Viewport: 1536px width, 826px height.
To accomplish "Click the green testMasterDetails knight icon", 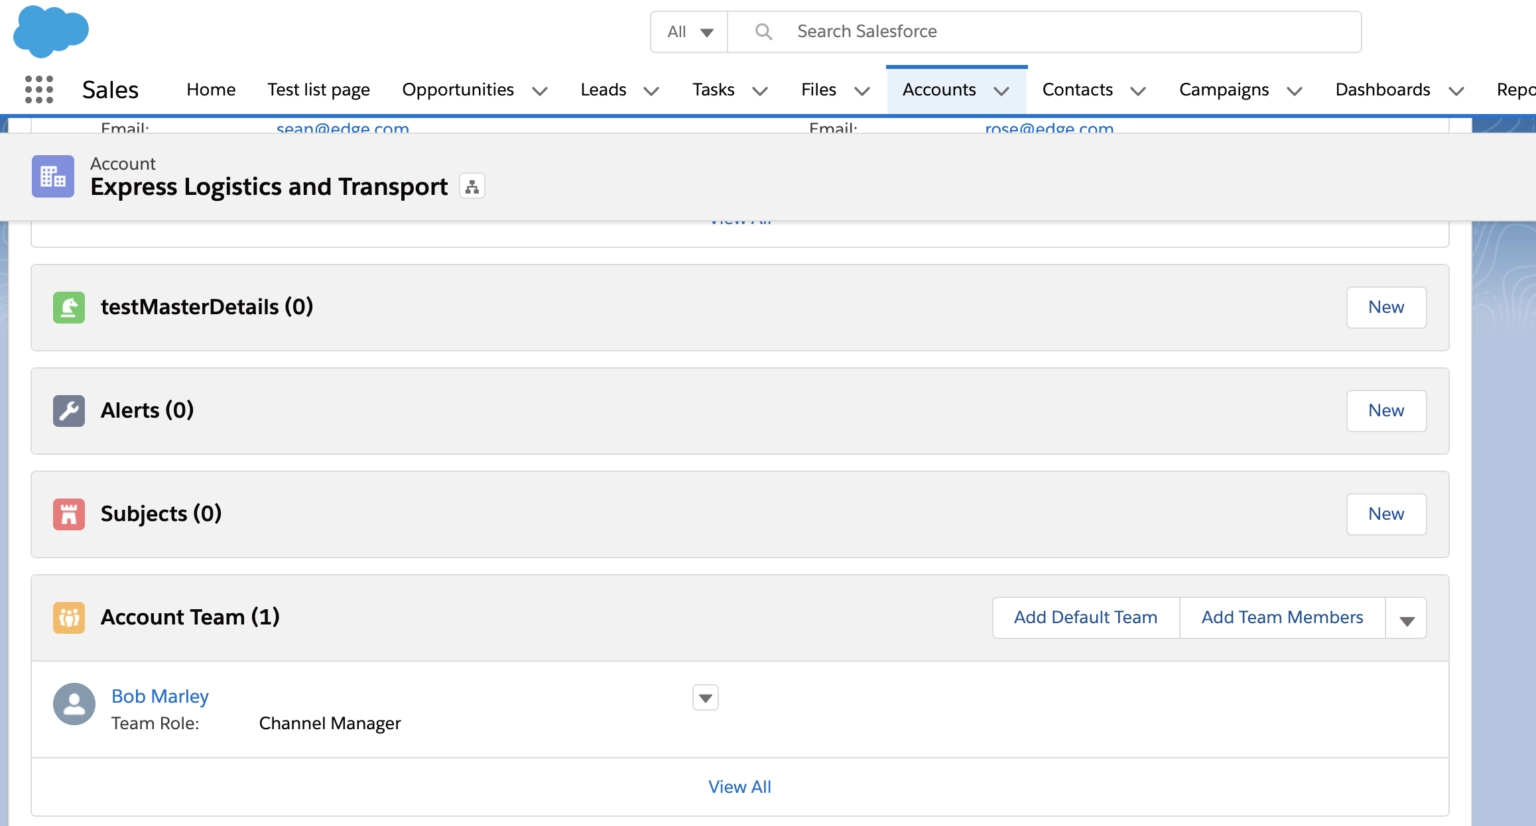I will click(68, 307).
